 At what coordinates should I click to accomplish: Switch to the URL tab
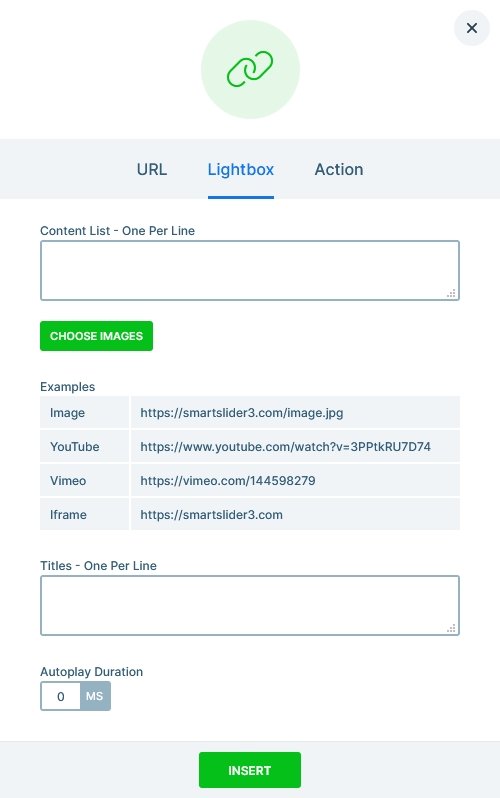152,169
